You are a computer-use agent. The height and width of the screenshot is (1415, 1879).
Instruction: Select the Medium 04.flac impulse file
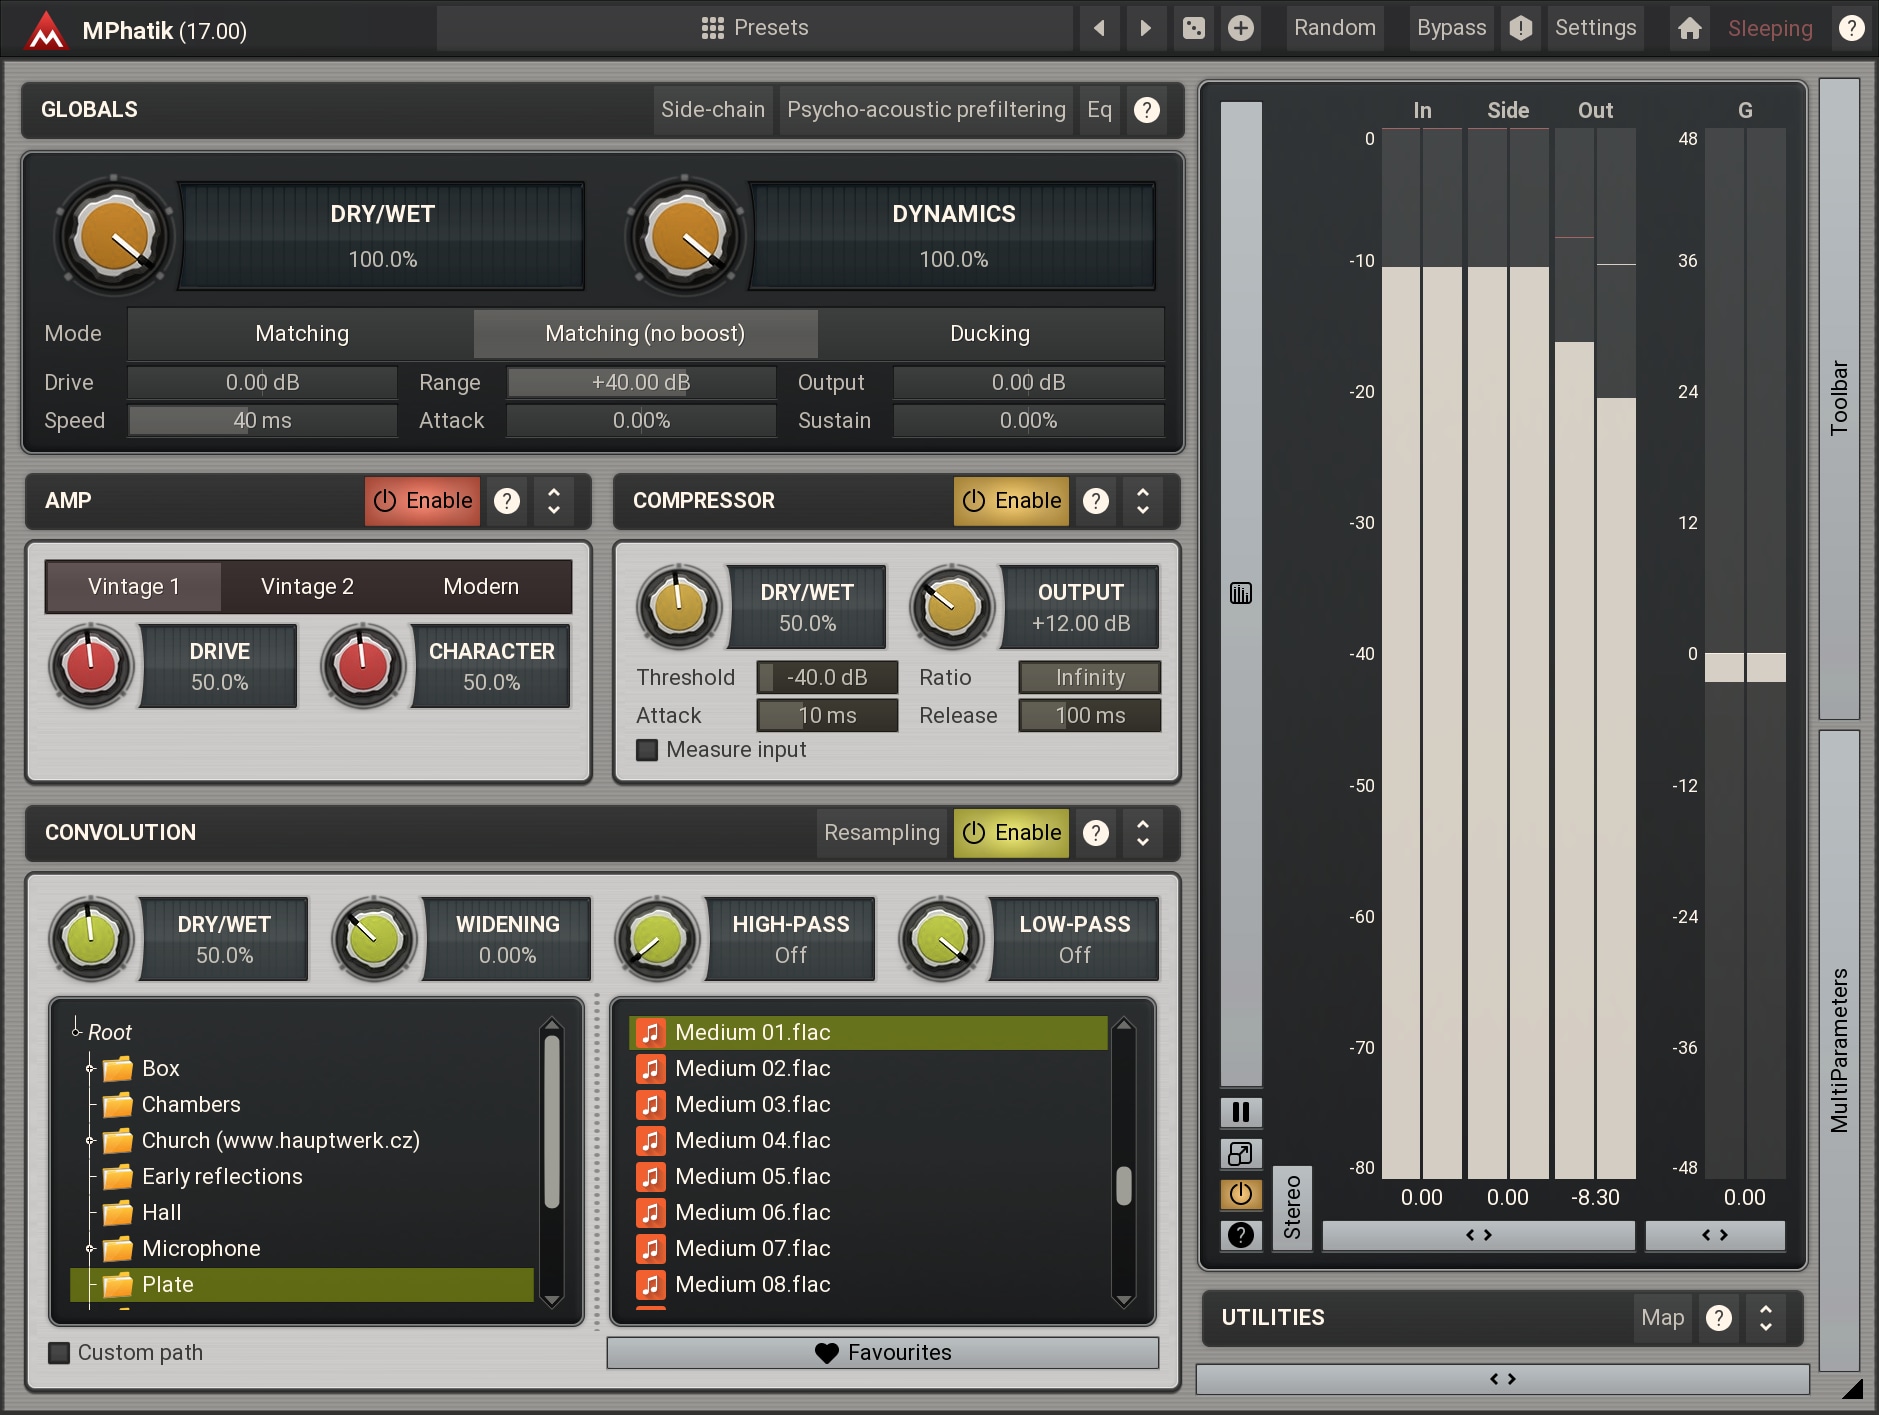752,1141
